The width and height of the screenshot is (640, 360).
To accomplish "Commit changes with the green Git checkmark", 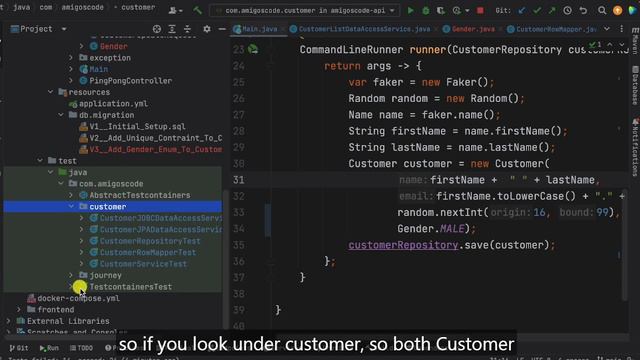I will pyautogui.click(x=537, y=11).
